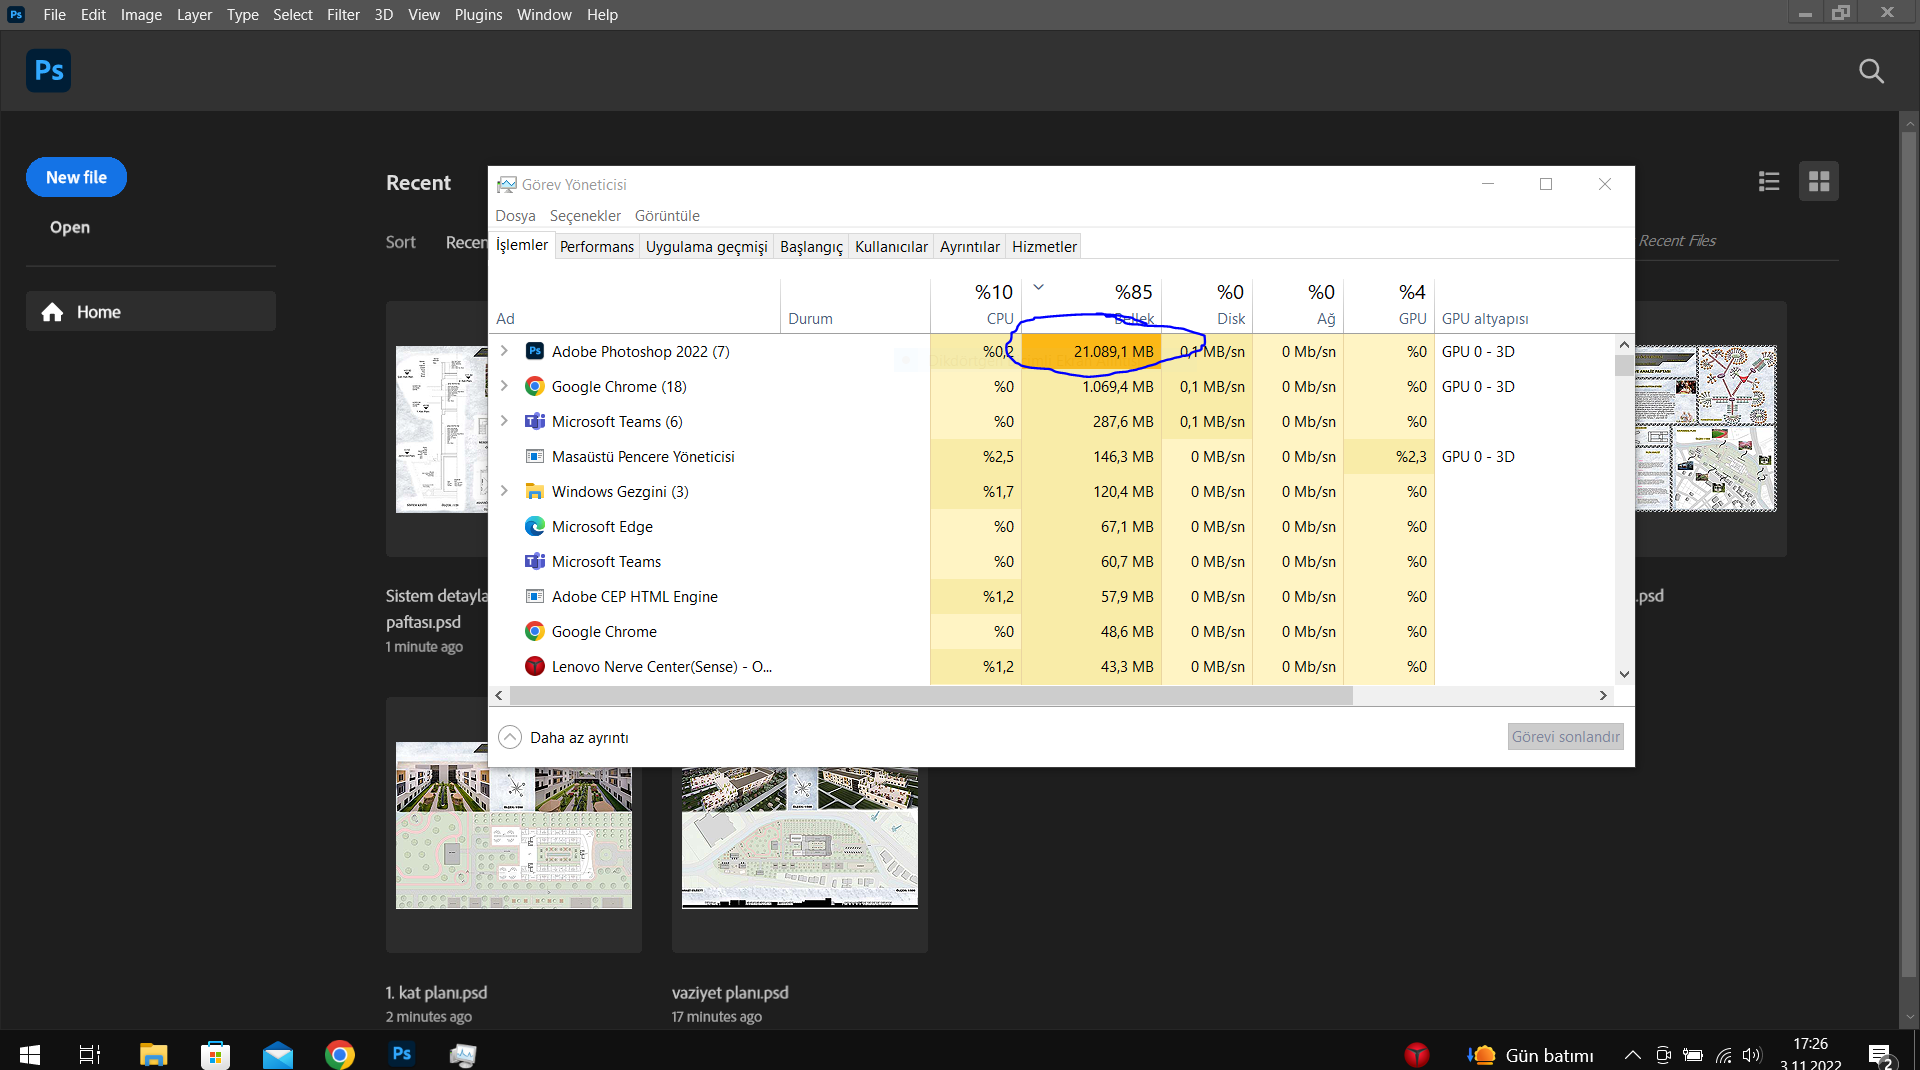The image size is (1920, 1070).
Task: Expand the Google Chrome (18) process group
Action: (504, 386)
